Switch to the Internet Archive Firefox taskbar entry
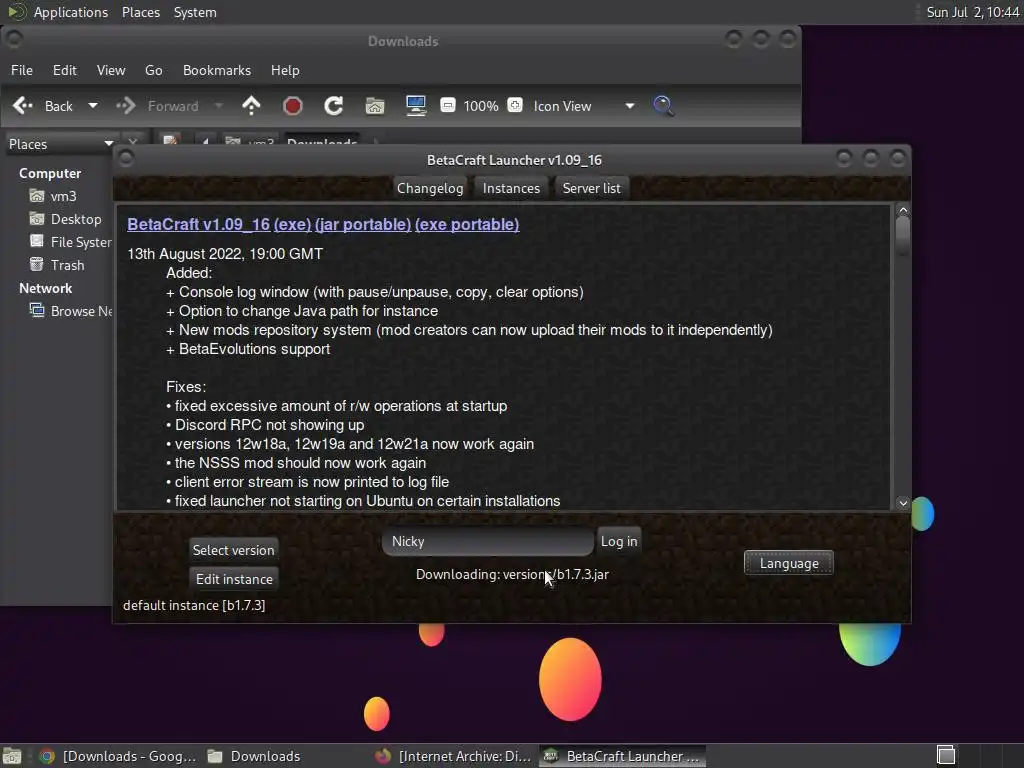Screen dimensions: 1024x768 click(453, 756)
